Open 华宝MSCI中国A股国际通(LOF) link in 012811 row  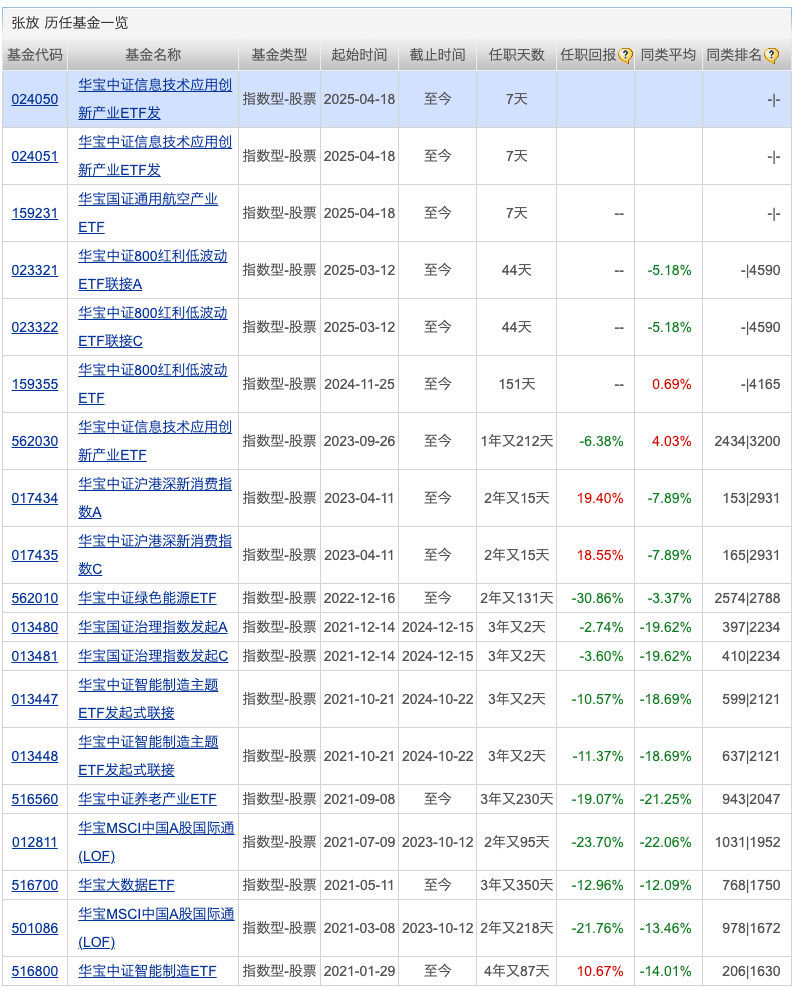[156, 842]
